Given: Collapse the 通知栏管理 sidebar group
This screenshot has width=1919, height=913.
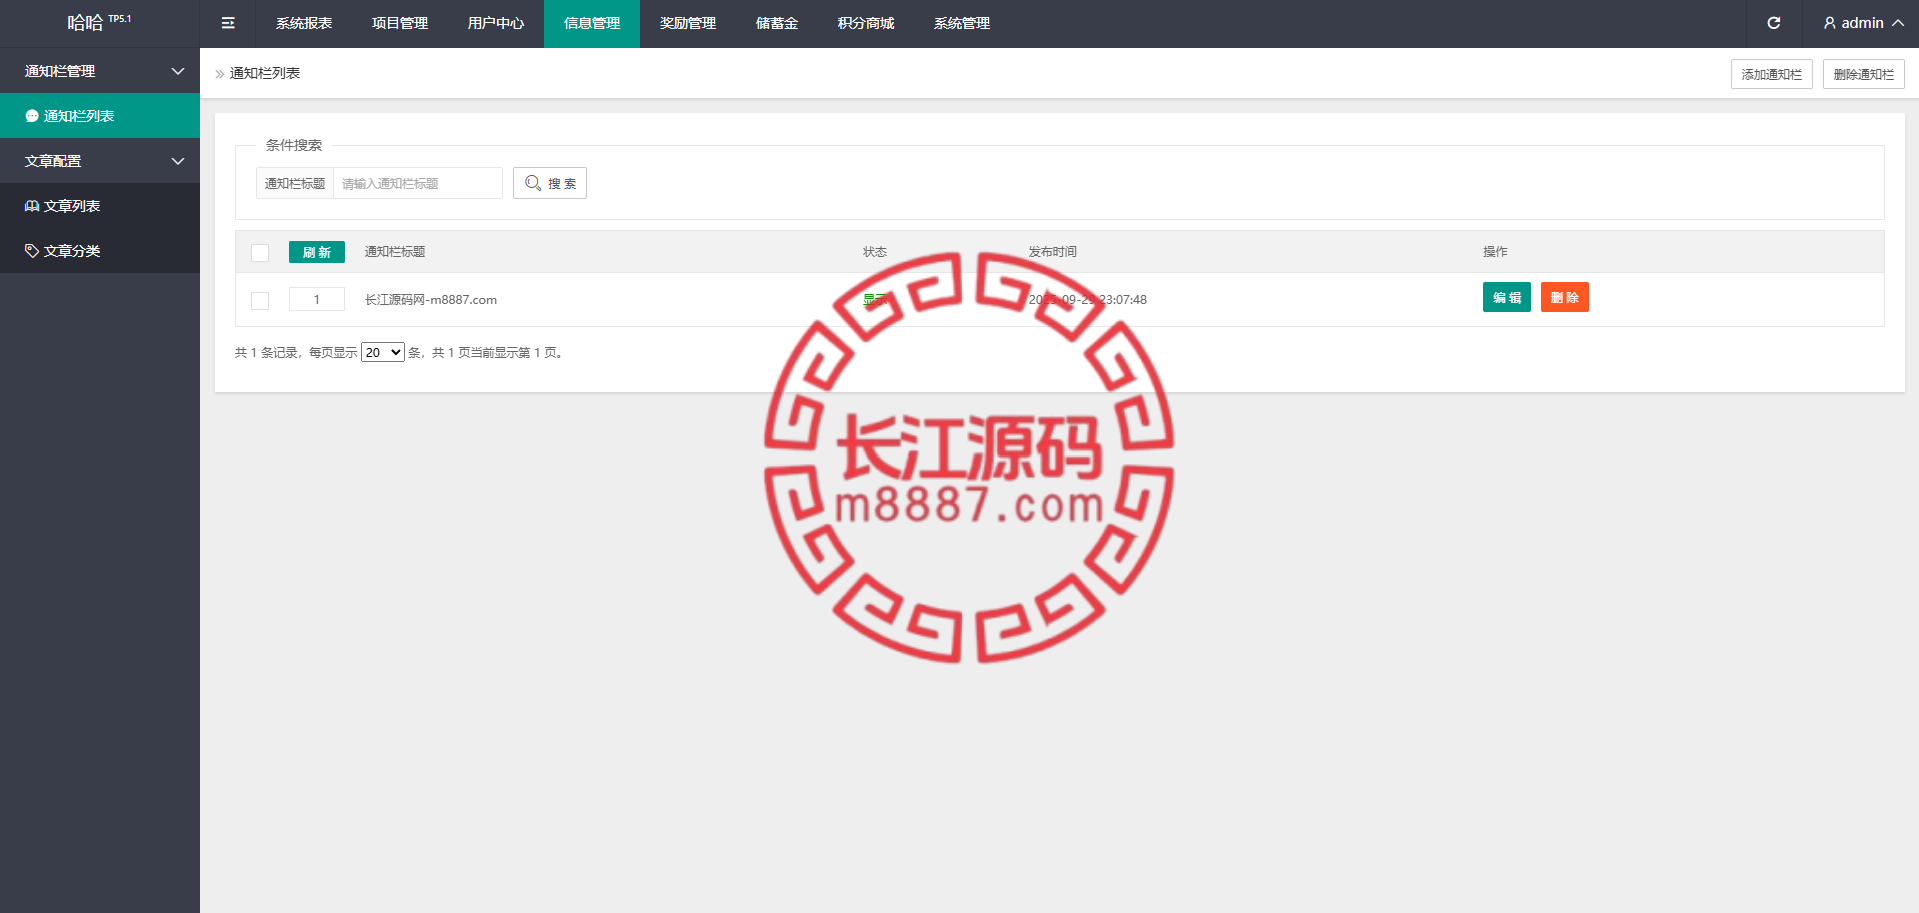Looking at the screenshot, I should pos(100,71).
